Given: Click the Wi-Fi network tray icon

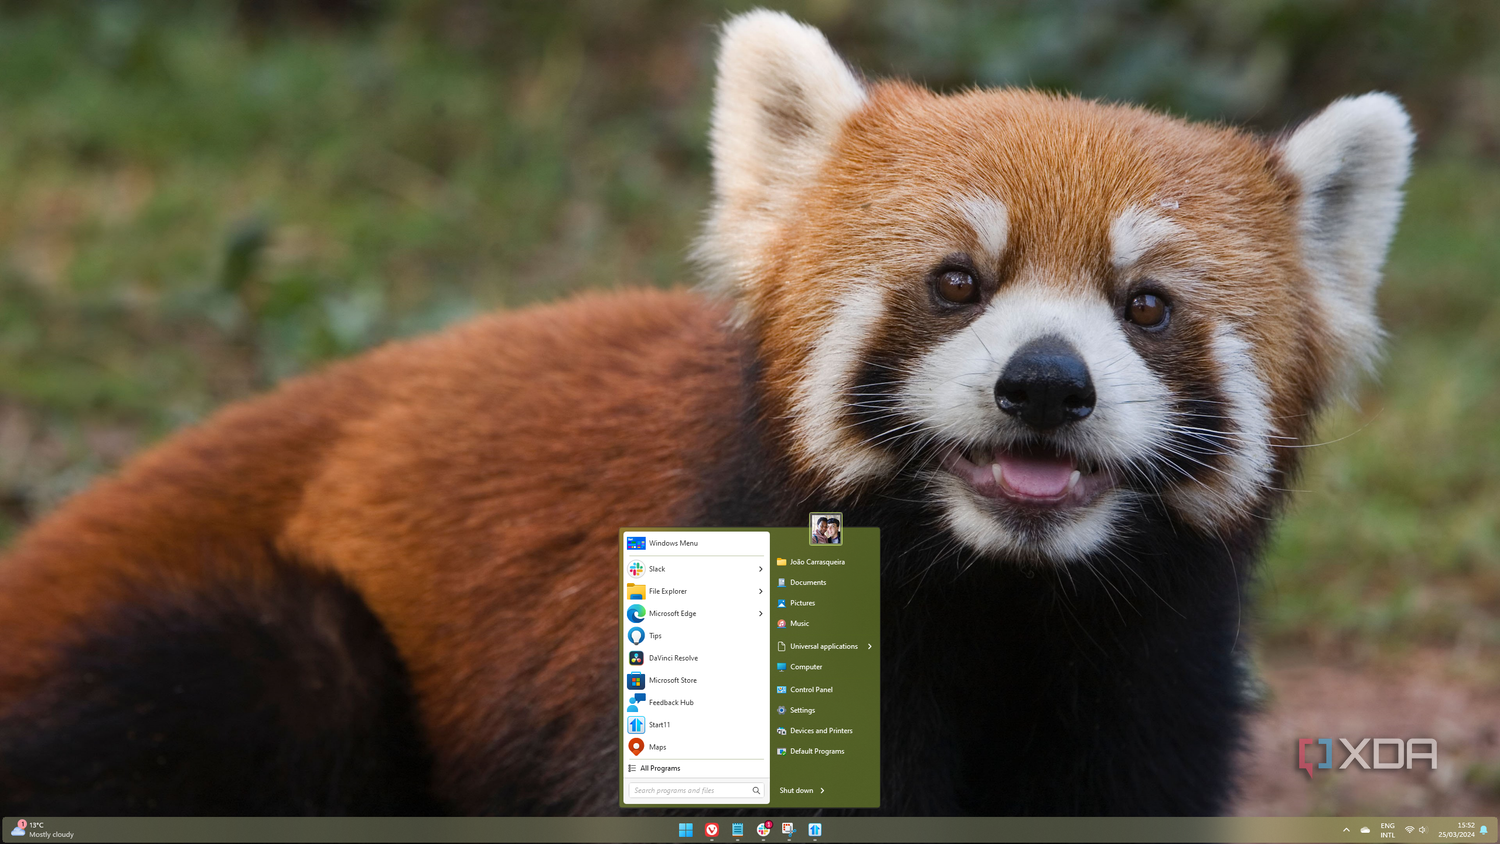Looking at the screenshot, I should pos(1410,830).
